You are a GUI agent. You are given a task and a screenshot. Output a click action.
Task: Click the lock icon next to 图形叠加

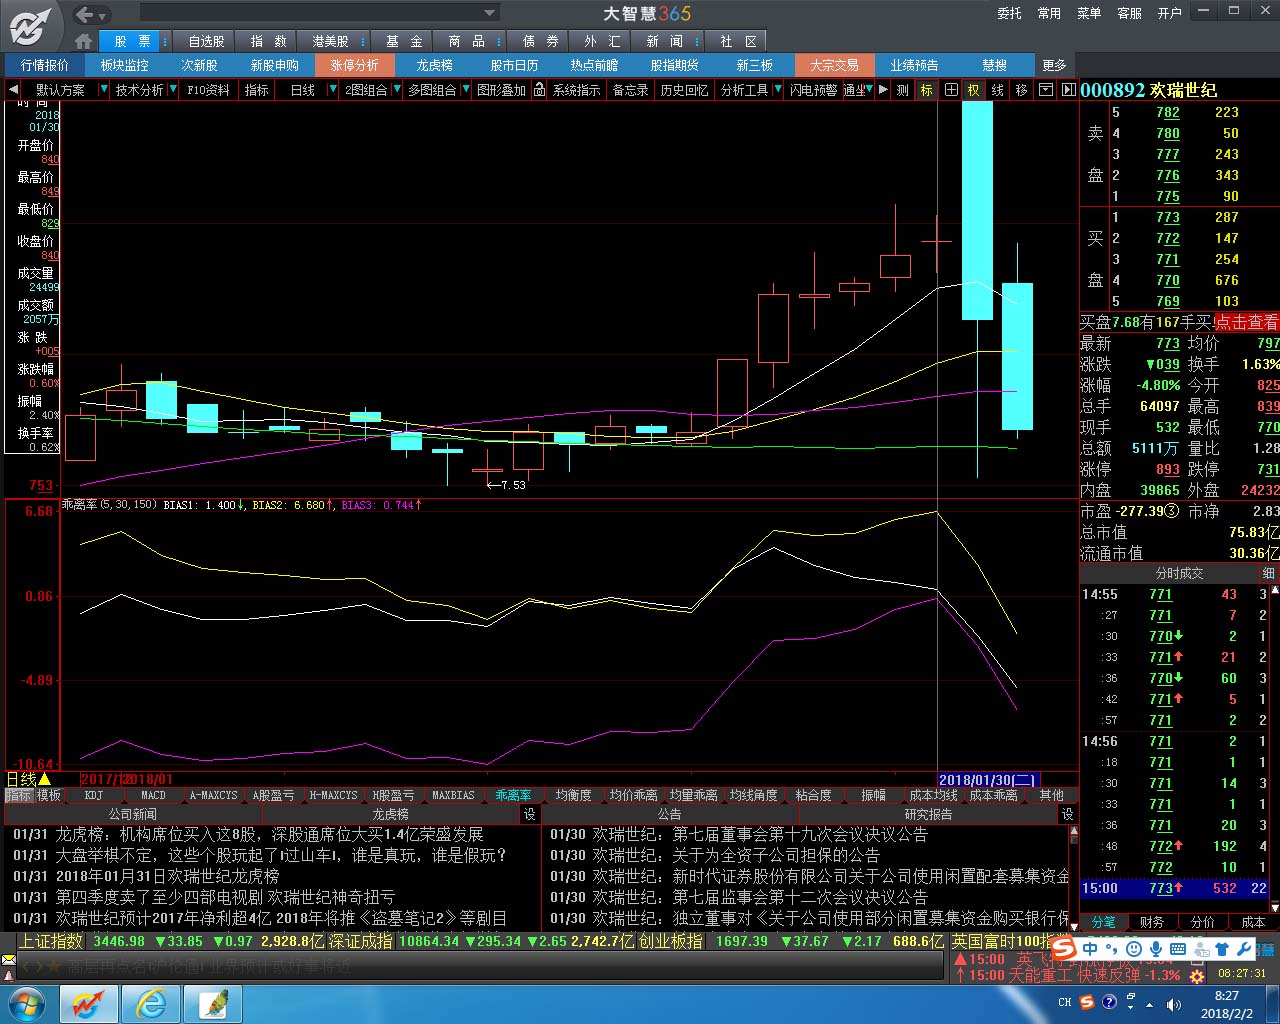point(539,90)
